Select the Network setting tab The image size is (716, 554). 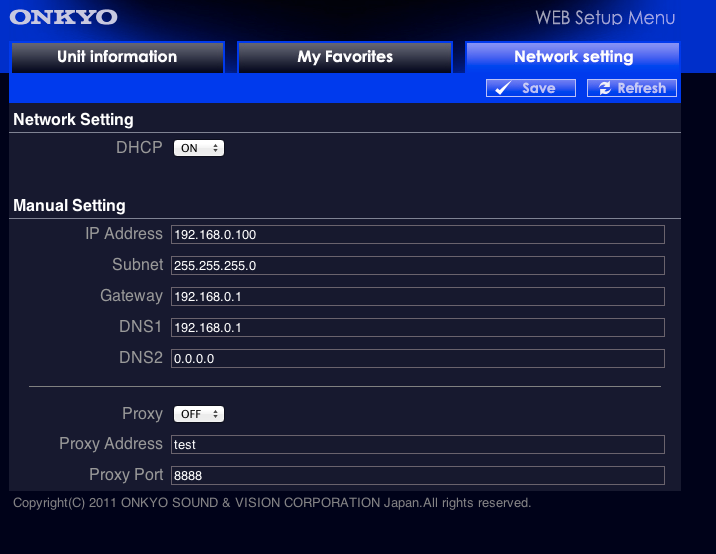click(x=573, y=56)
